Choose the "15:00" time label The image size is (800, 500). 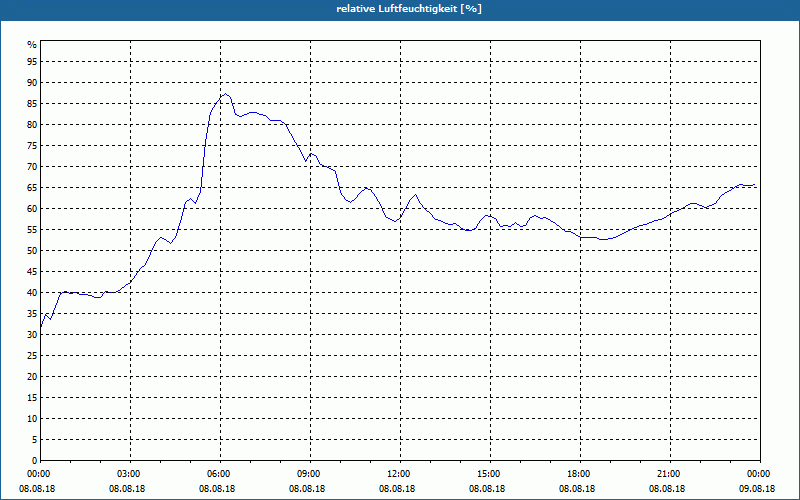(x=490, y=474)
